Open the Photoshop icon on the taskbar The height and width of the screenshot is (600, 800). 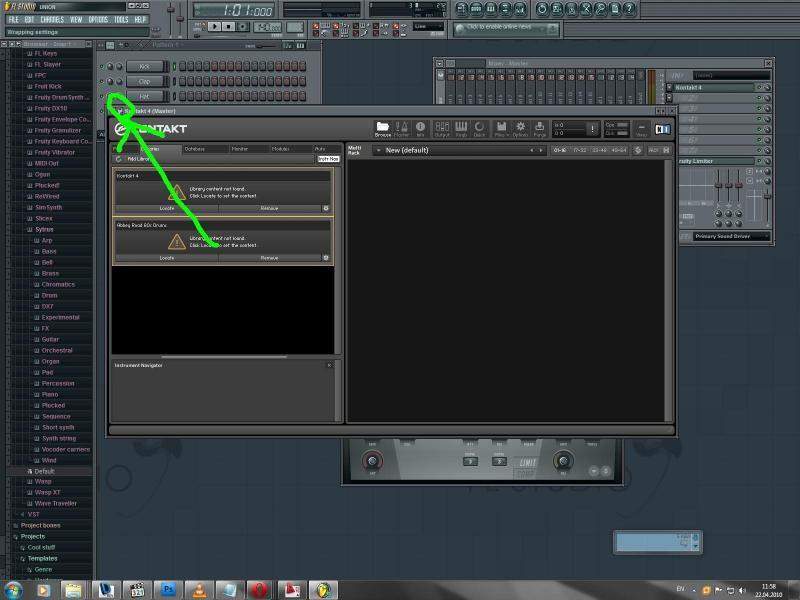168,590
